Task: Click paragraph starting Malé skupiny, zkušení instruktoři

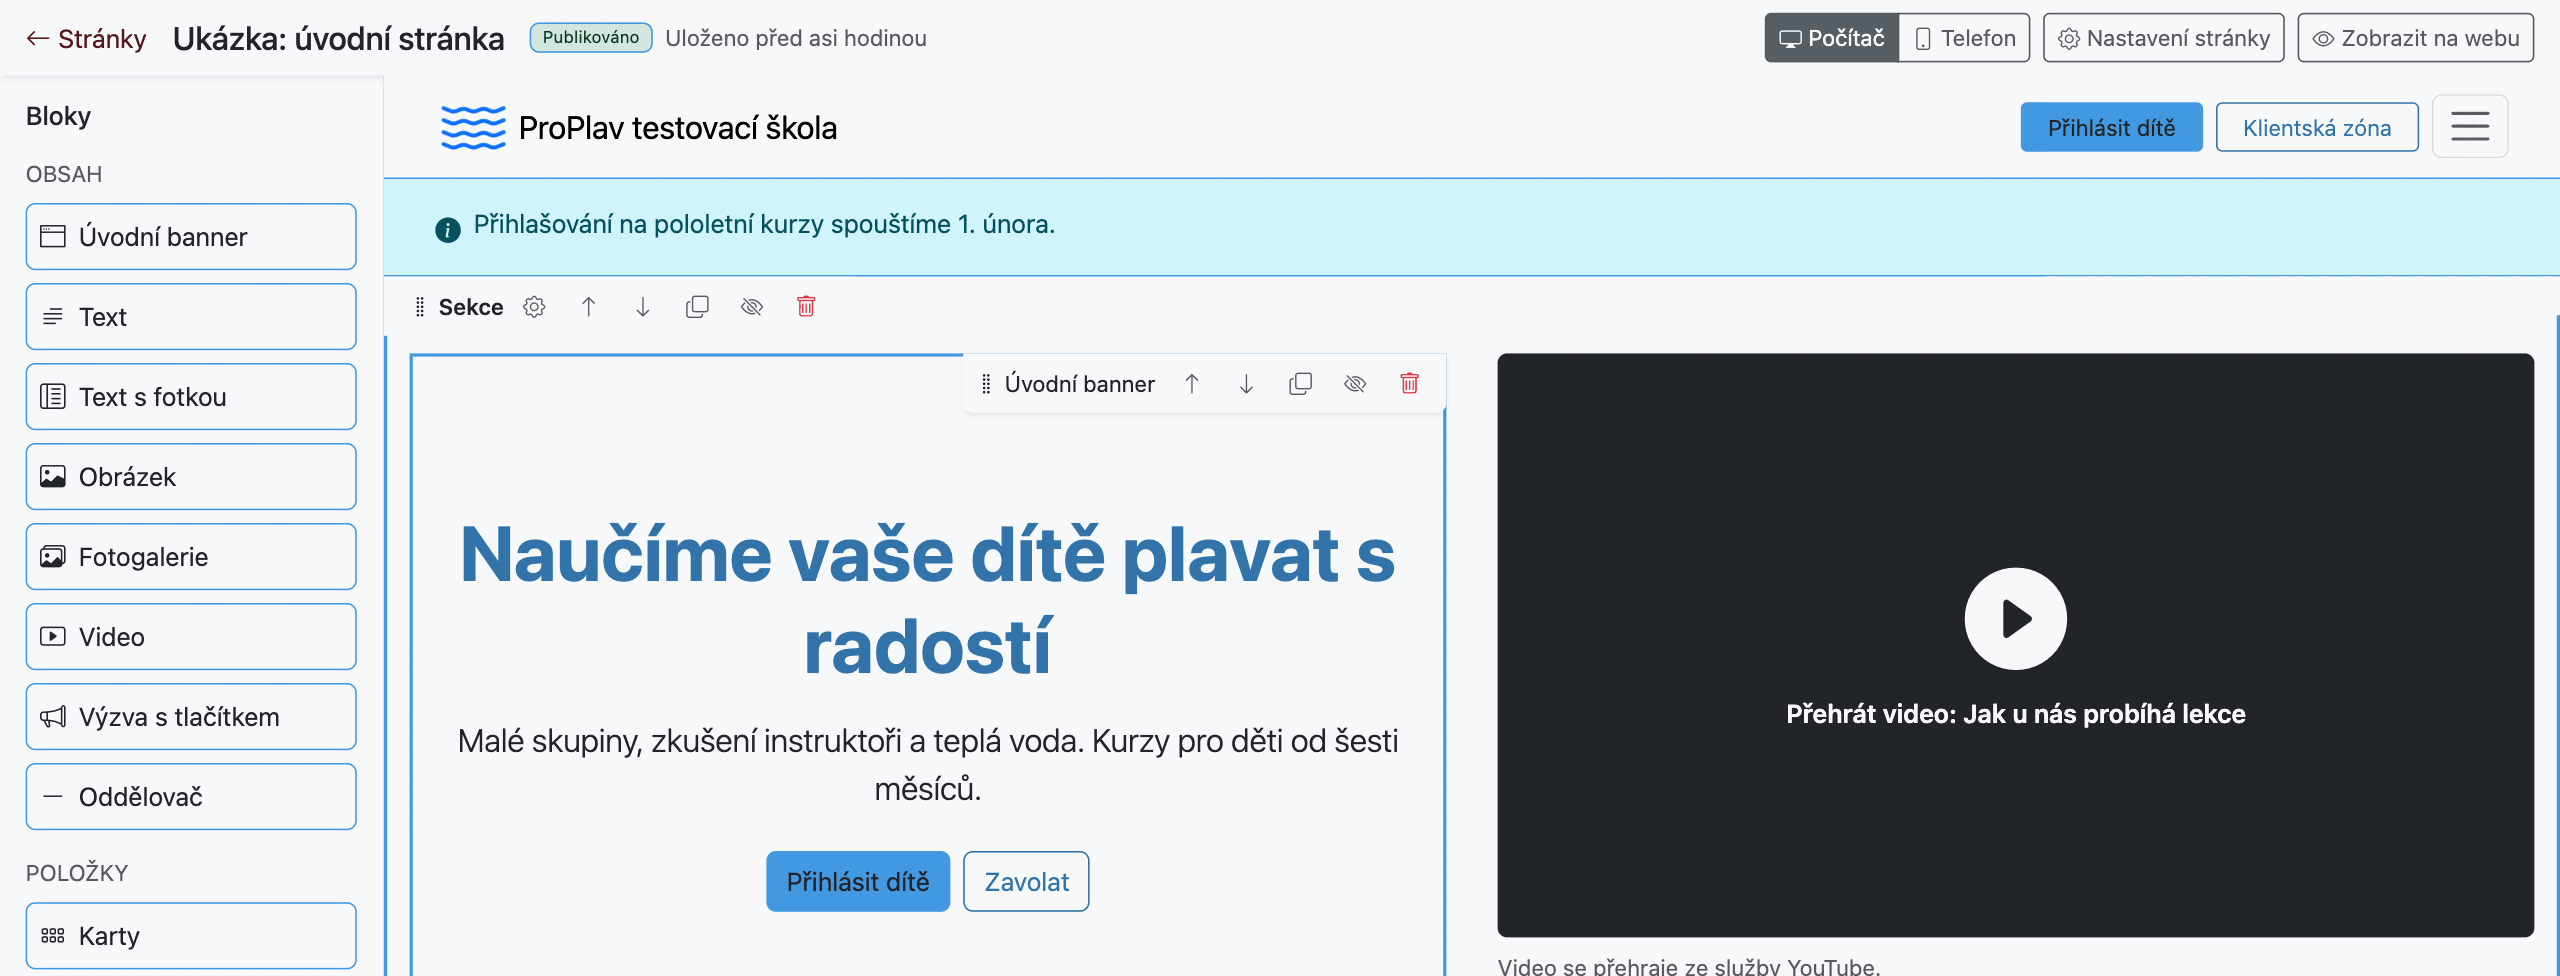Action: 928,765
